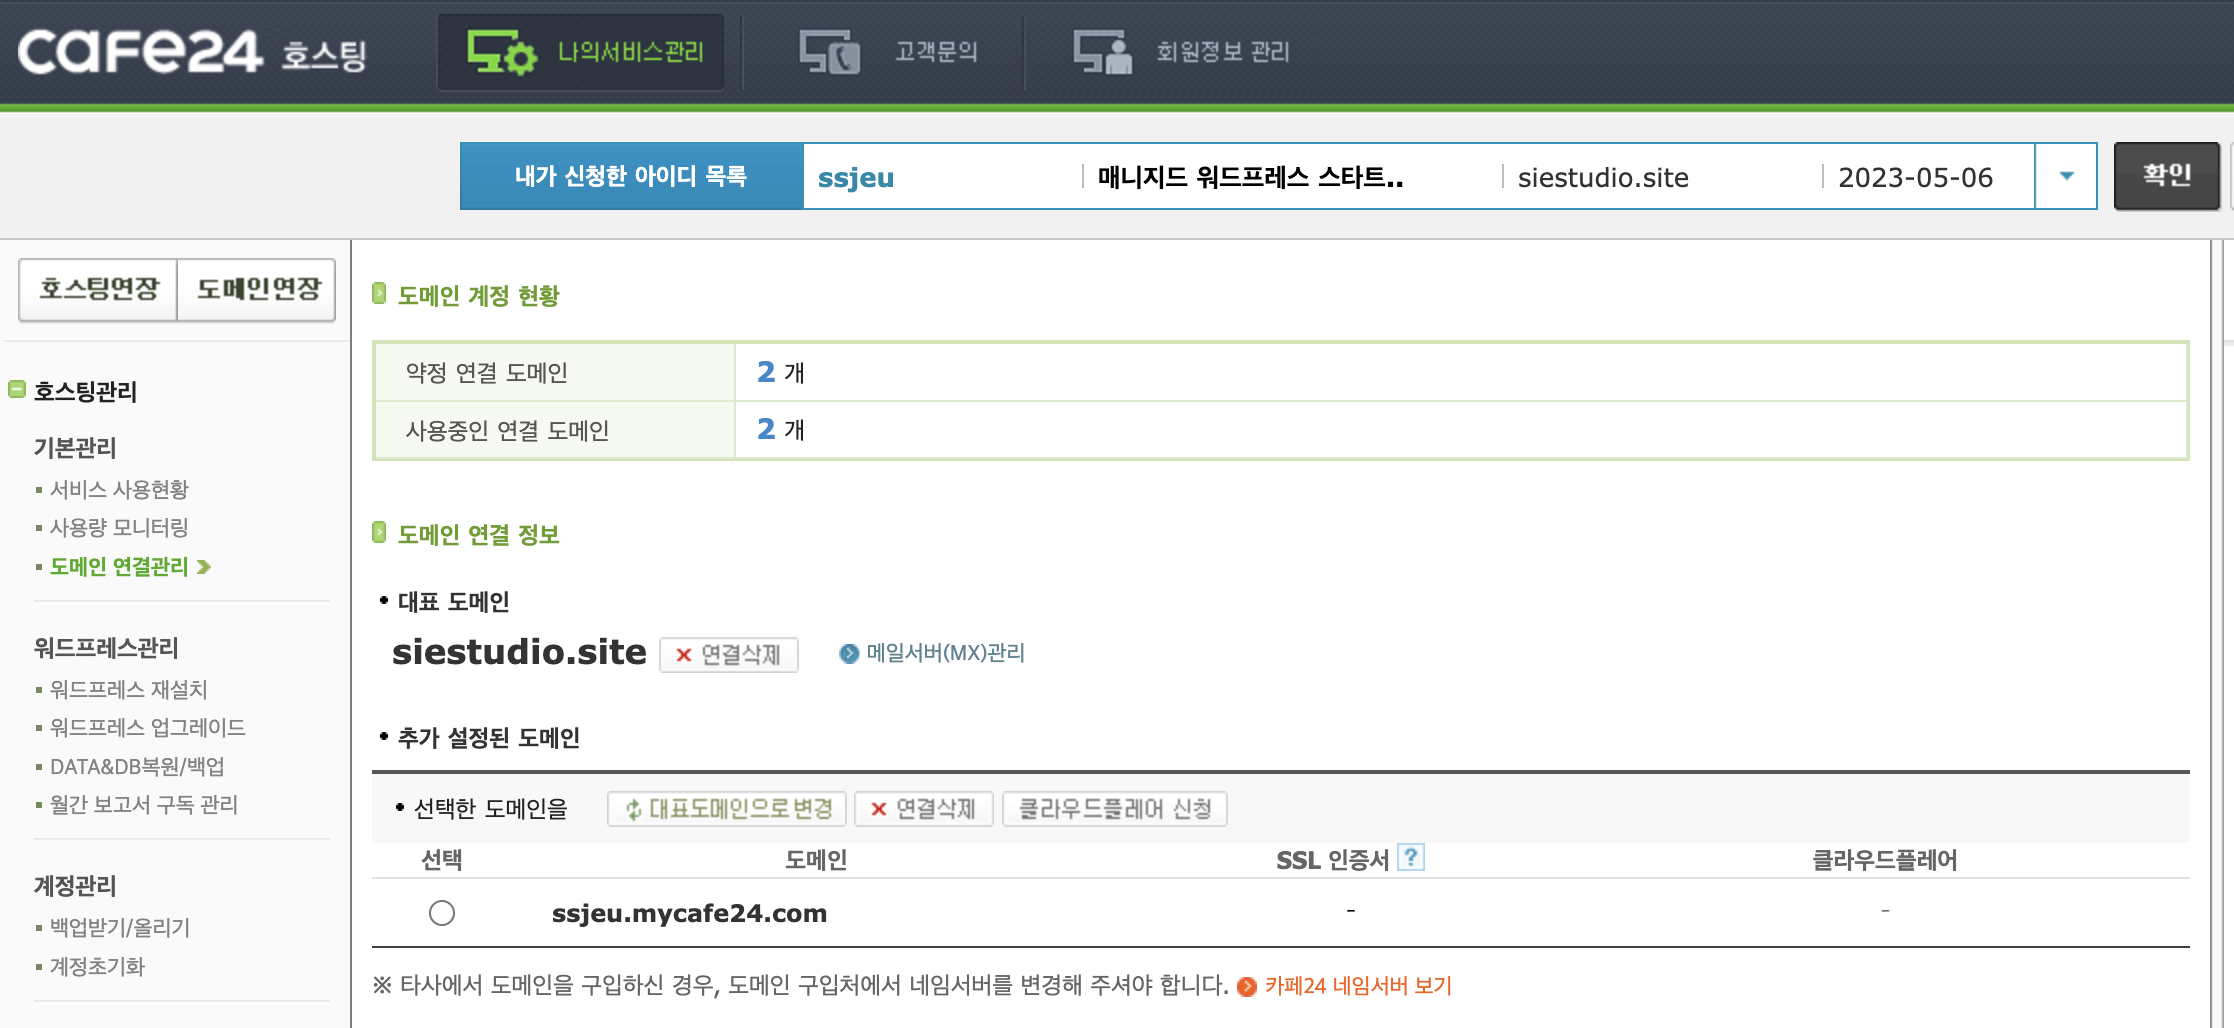Select the ssjeu.mycafe24.com radio button
2234x1028 pixels.
(x=442, y=913)
